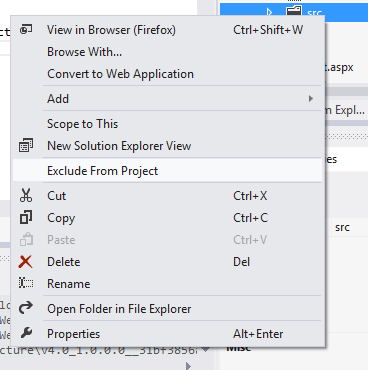The image size is (368, 370).
Task: Select the Rename entry
Action: pyautogui.click(x=167, y=284)
